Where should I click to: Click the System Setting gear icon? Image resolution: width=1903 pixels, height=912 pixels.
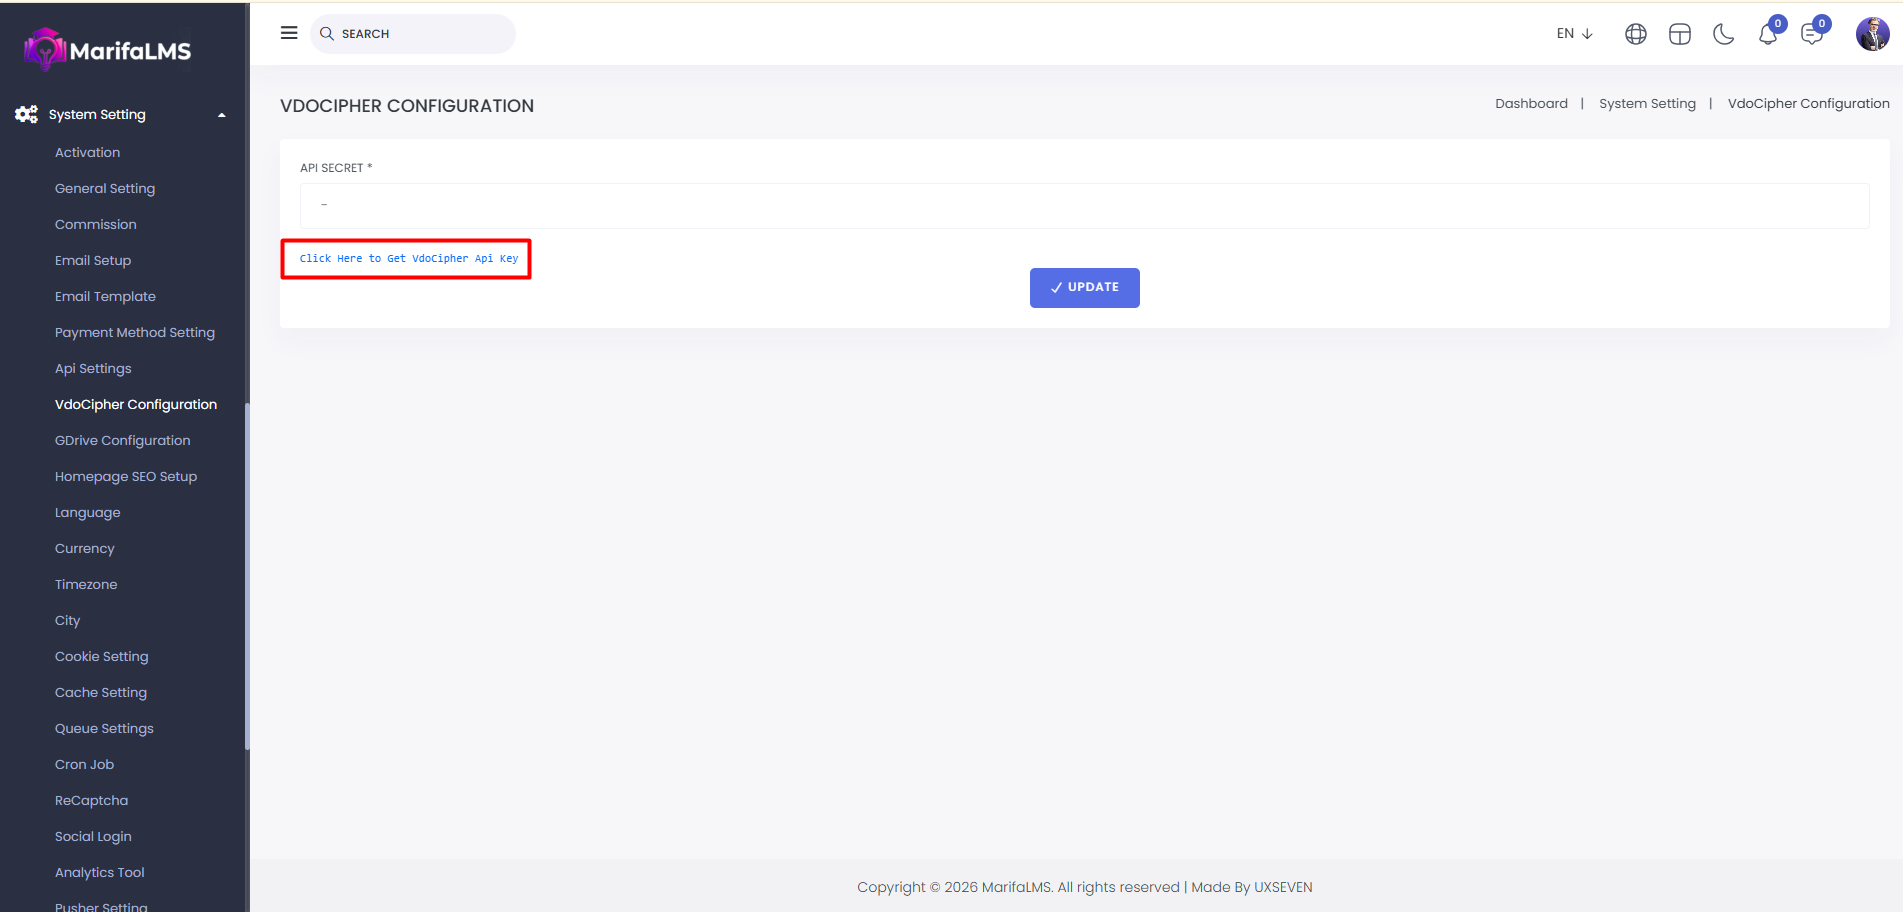26,115
